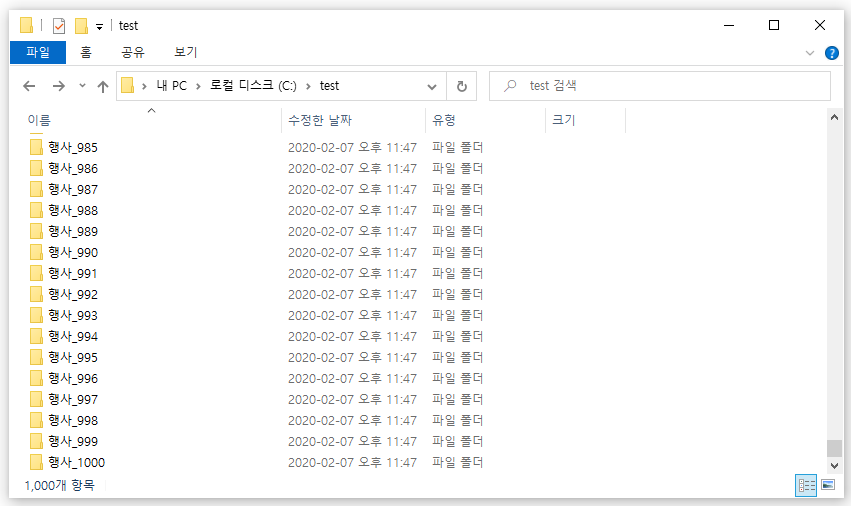851x506 pixels.
Task: Select folder icon of 행사_994
Action: click(36, 336)
